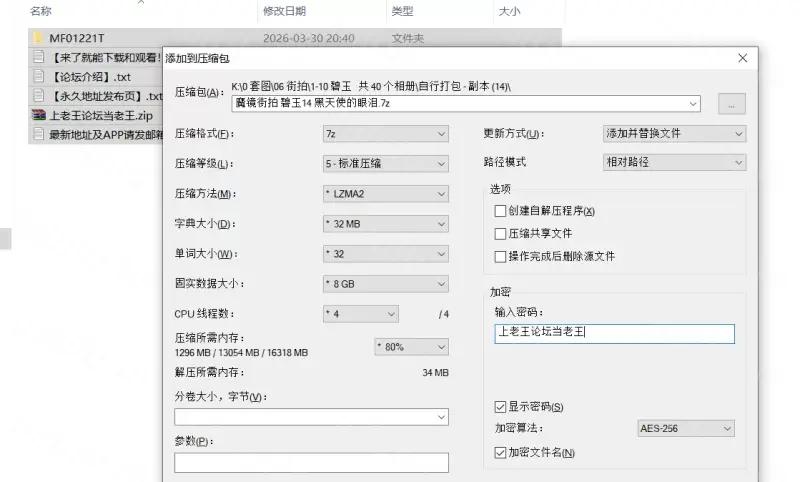
Task: Disable the 加密文件名 checkbox
Action: (x=501, y=453)
